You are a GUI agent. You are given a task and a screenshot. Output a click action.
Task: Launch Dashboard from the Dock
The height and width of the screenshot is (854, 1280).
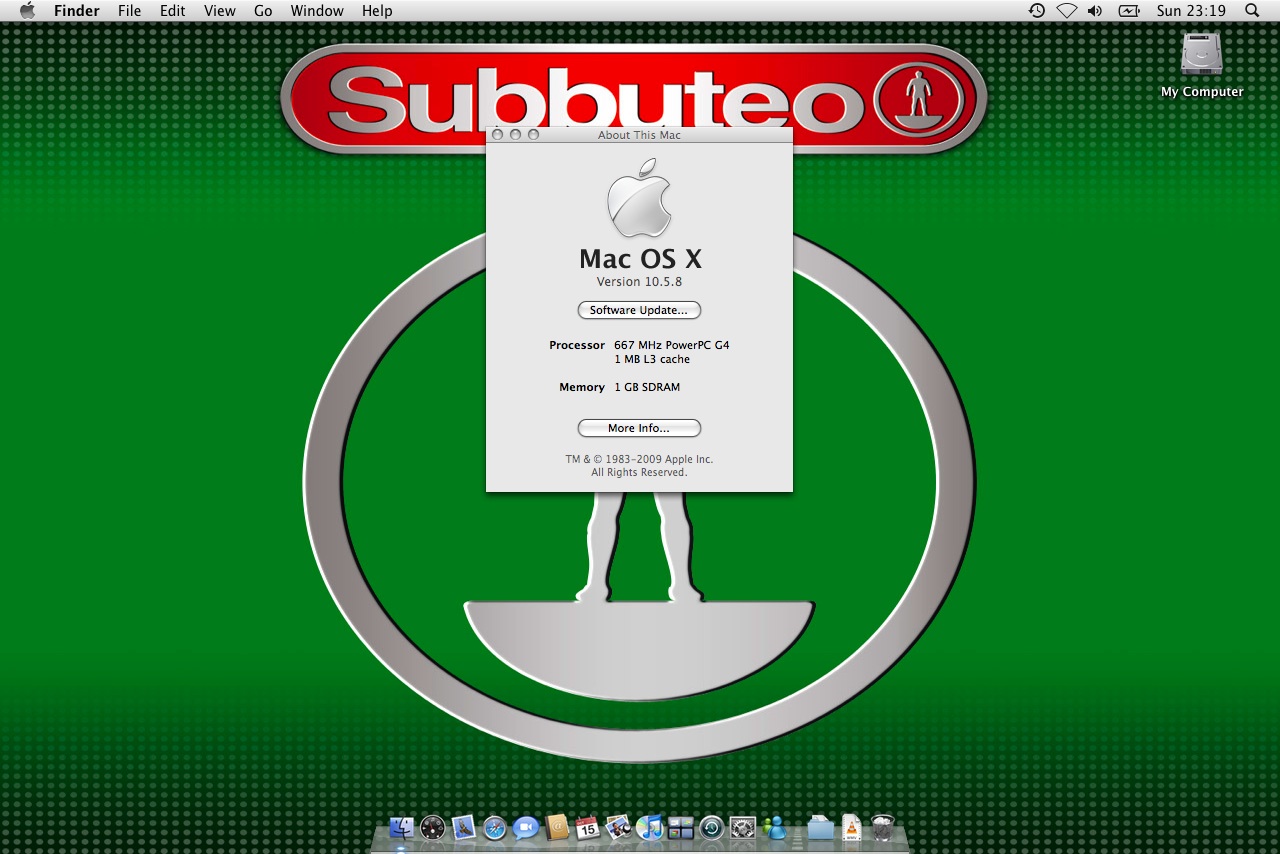[432, 827]
